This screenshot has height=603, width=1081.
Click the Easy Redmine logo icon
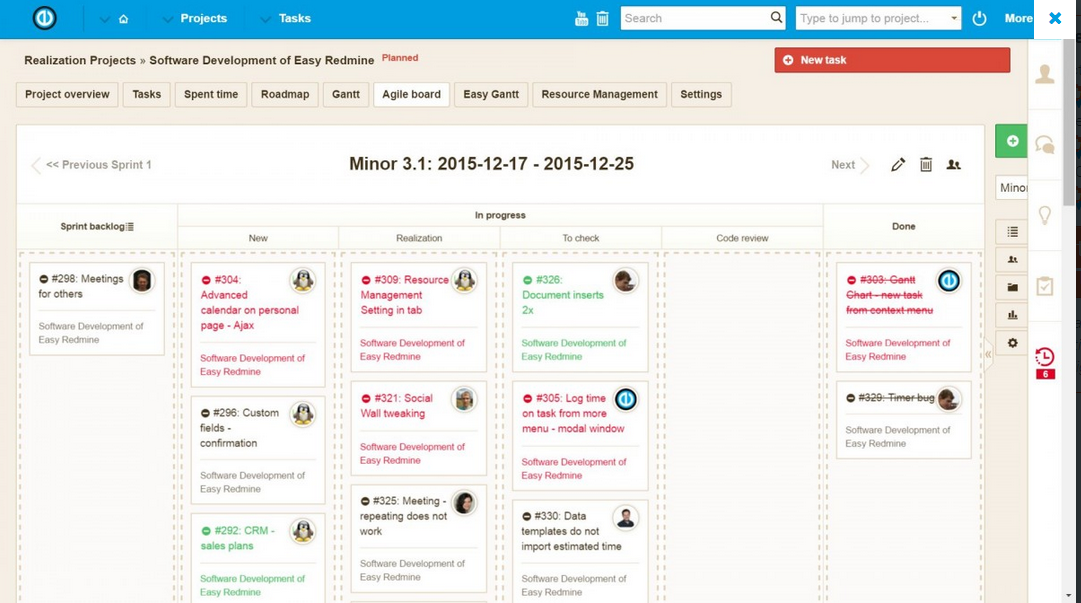coord(45,18)
